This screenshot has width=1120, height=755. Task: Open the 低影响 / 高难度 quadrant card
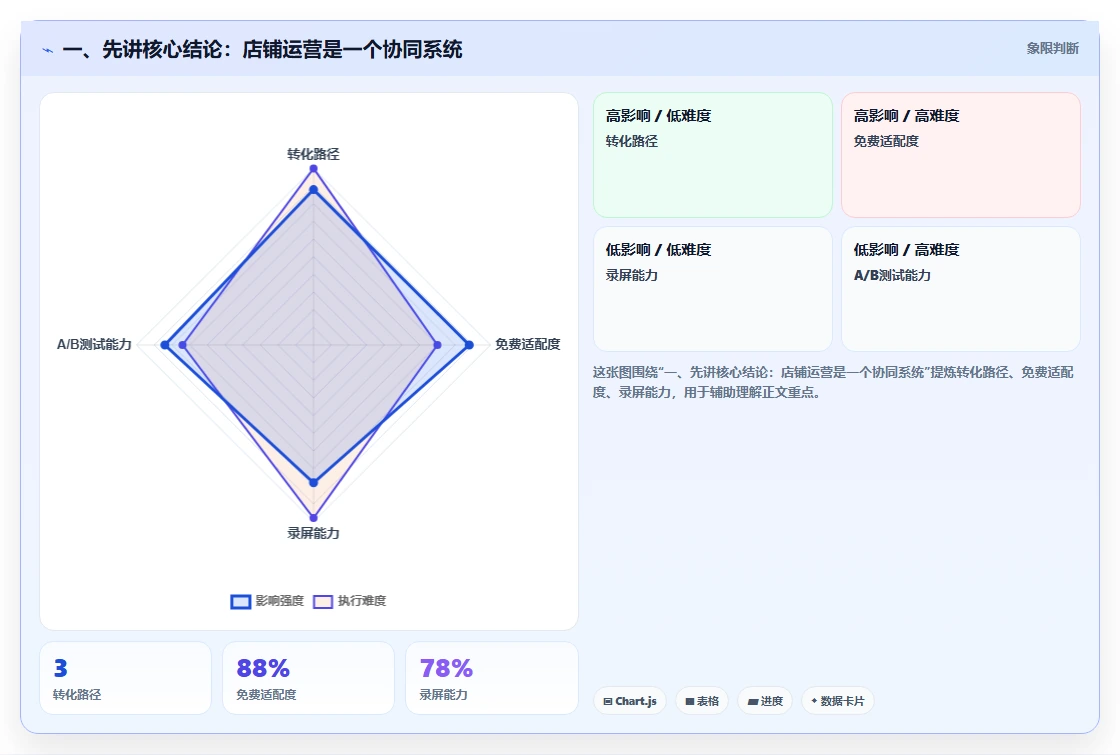[961, 289]
